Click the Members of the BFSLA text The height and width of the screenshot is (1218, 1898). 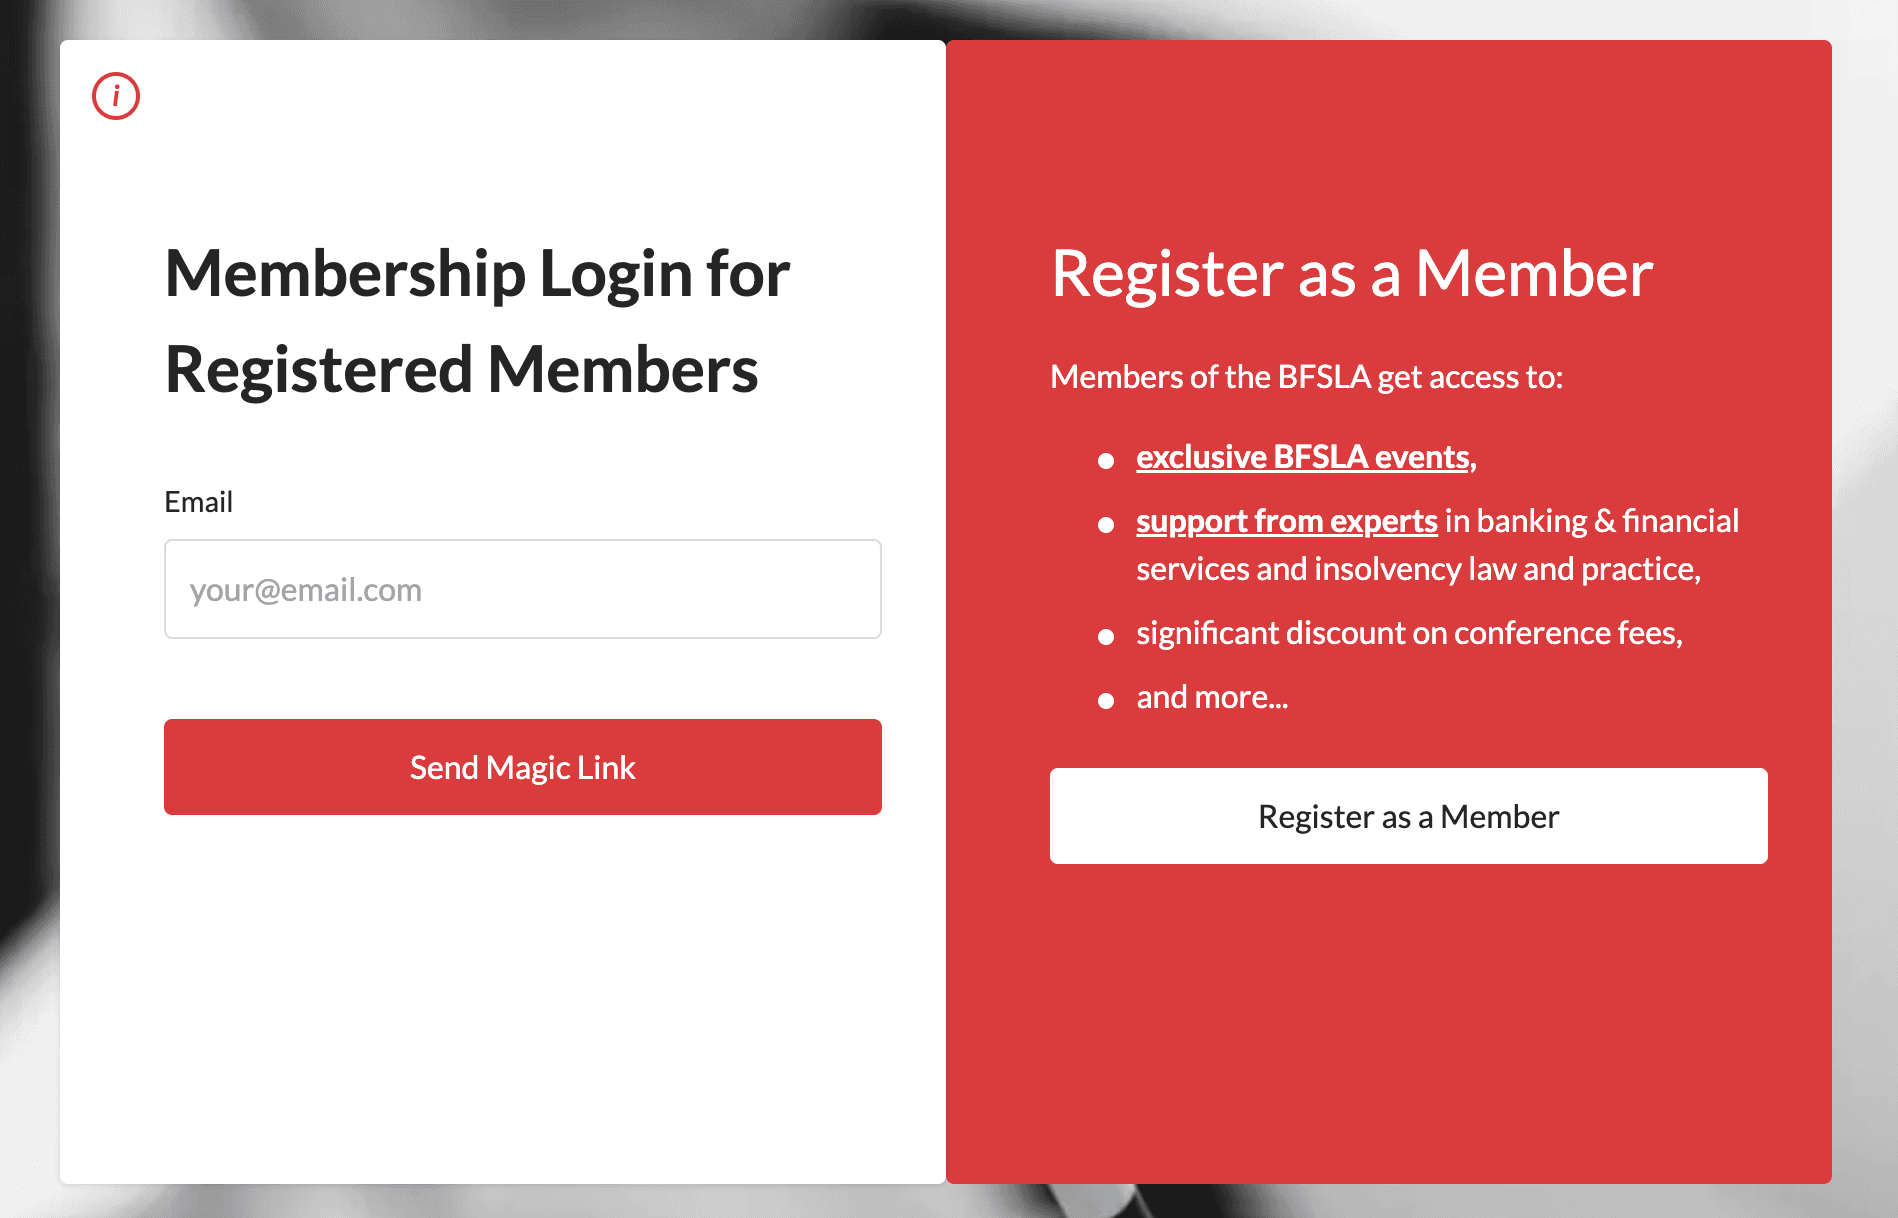pos(1308,377)
